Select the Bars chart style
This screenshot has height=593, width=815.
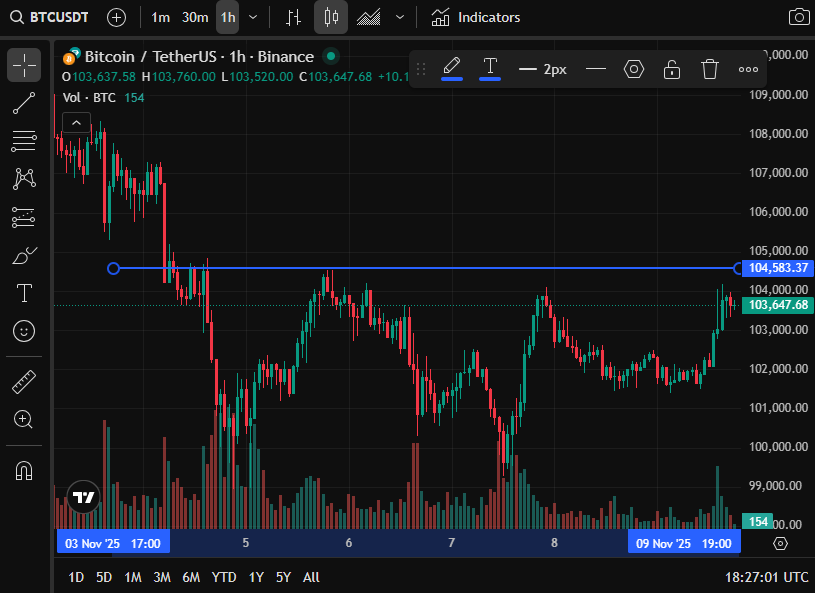pyautogui.click(x=294, y=18)
